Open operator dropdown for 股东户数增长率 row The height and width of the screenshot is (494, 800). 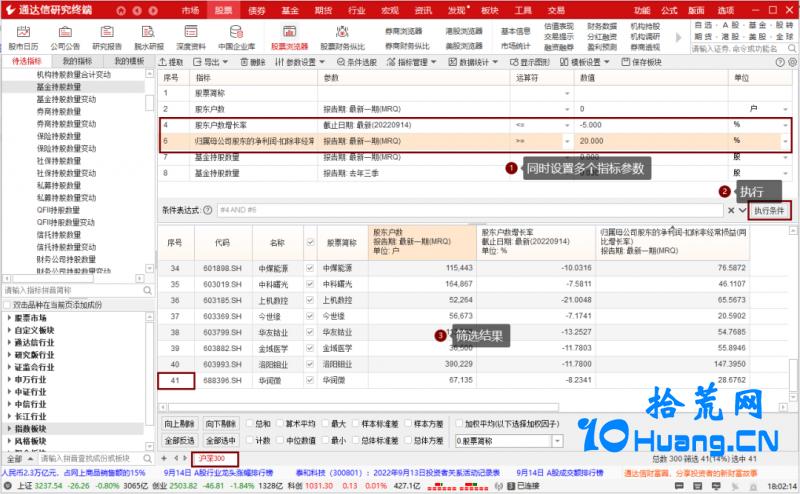tap(567, 125)
